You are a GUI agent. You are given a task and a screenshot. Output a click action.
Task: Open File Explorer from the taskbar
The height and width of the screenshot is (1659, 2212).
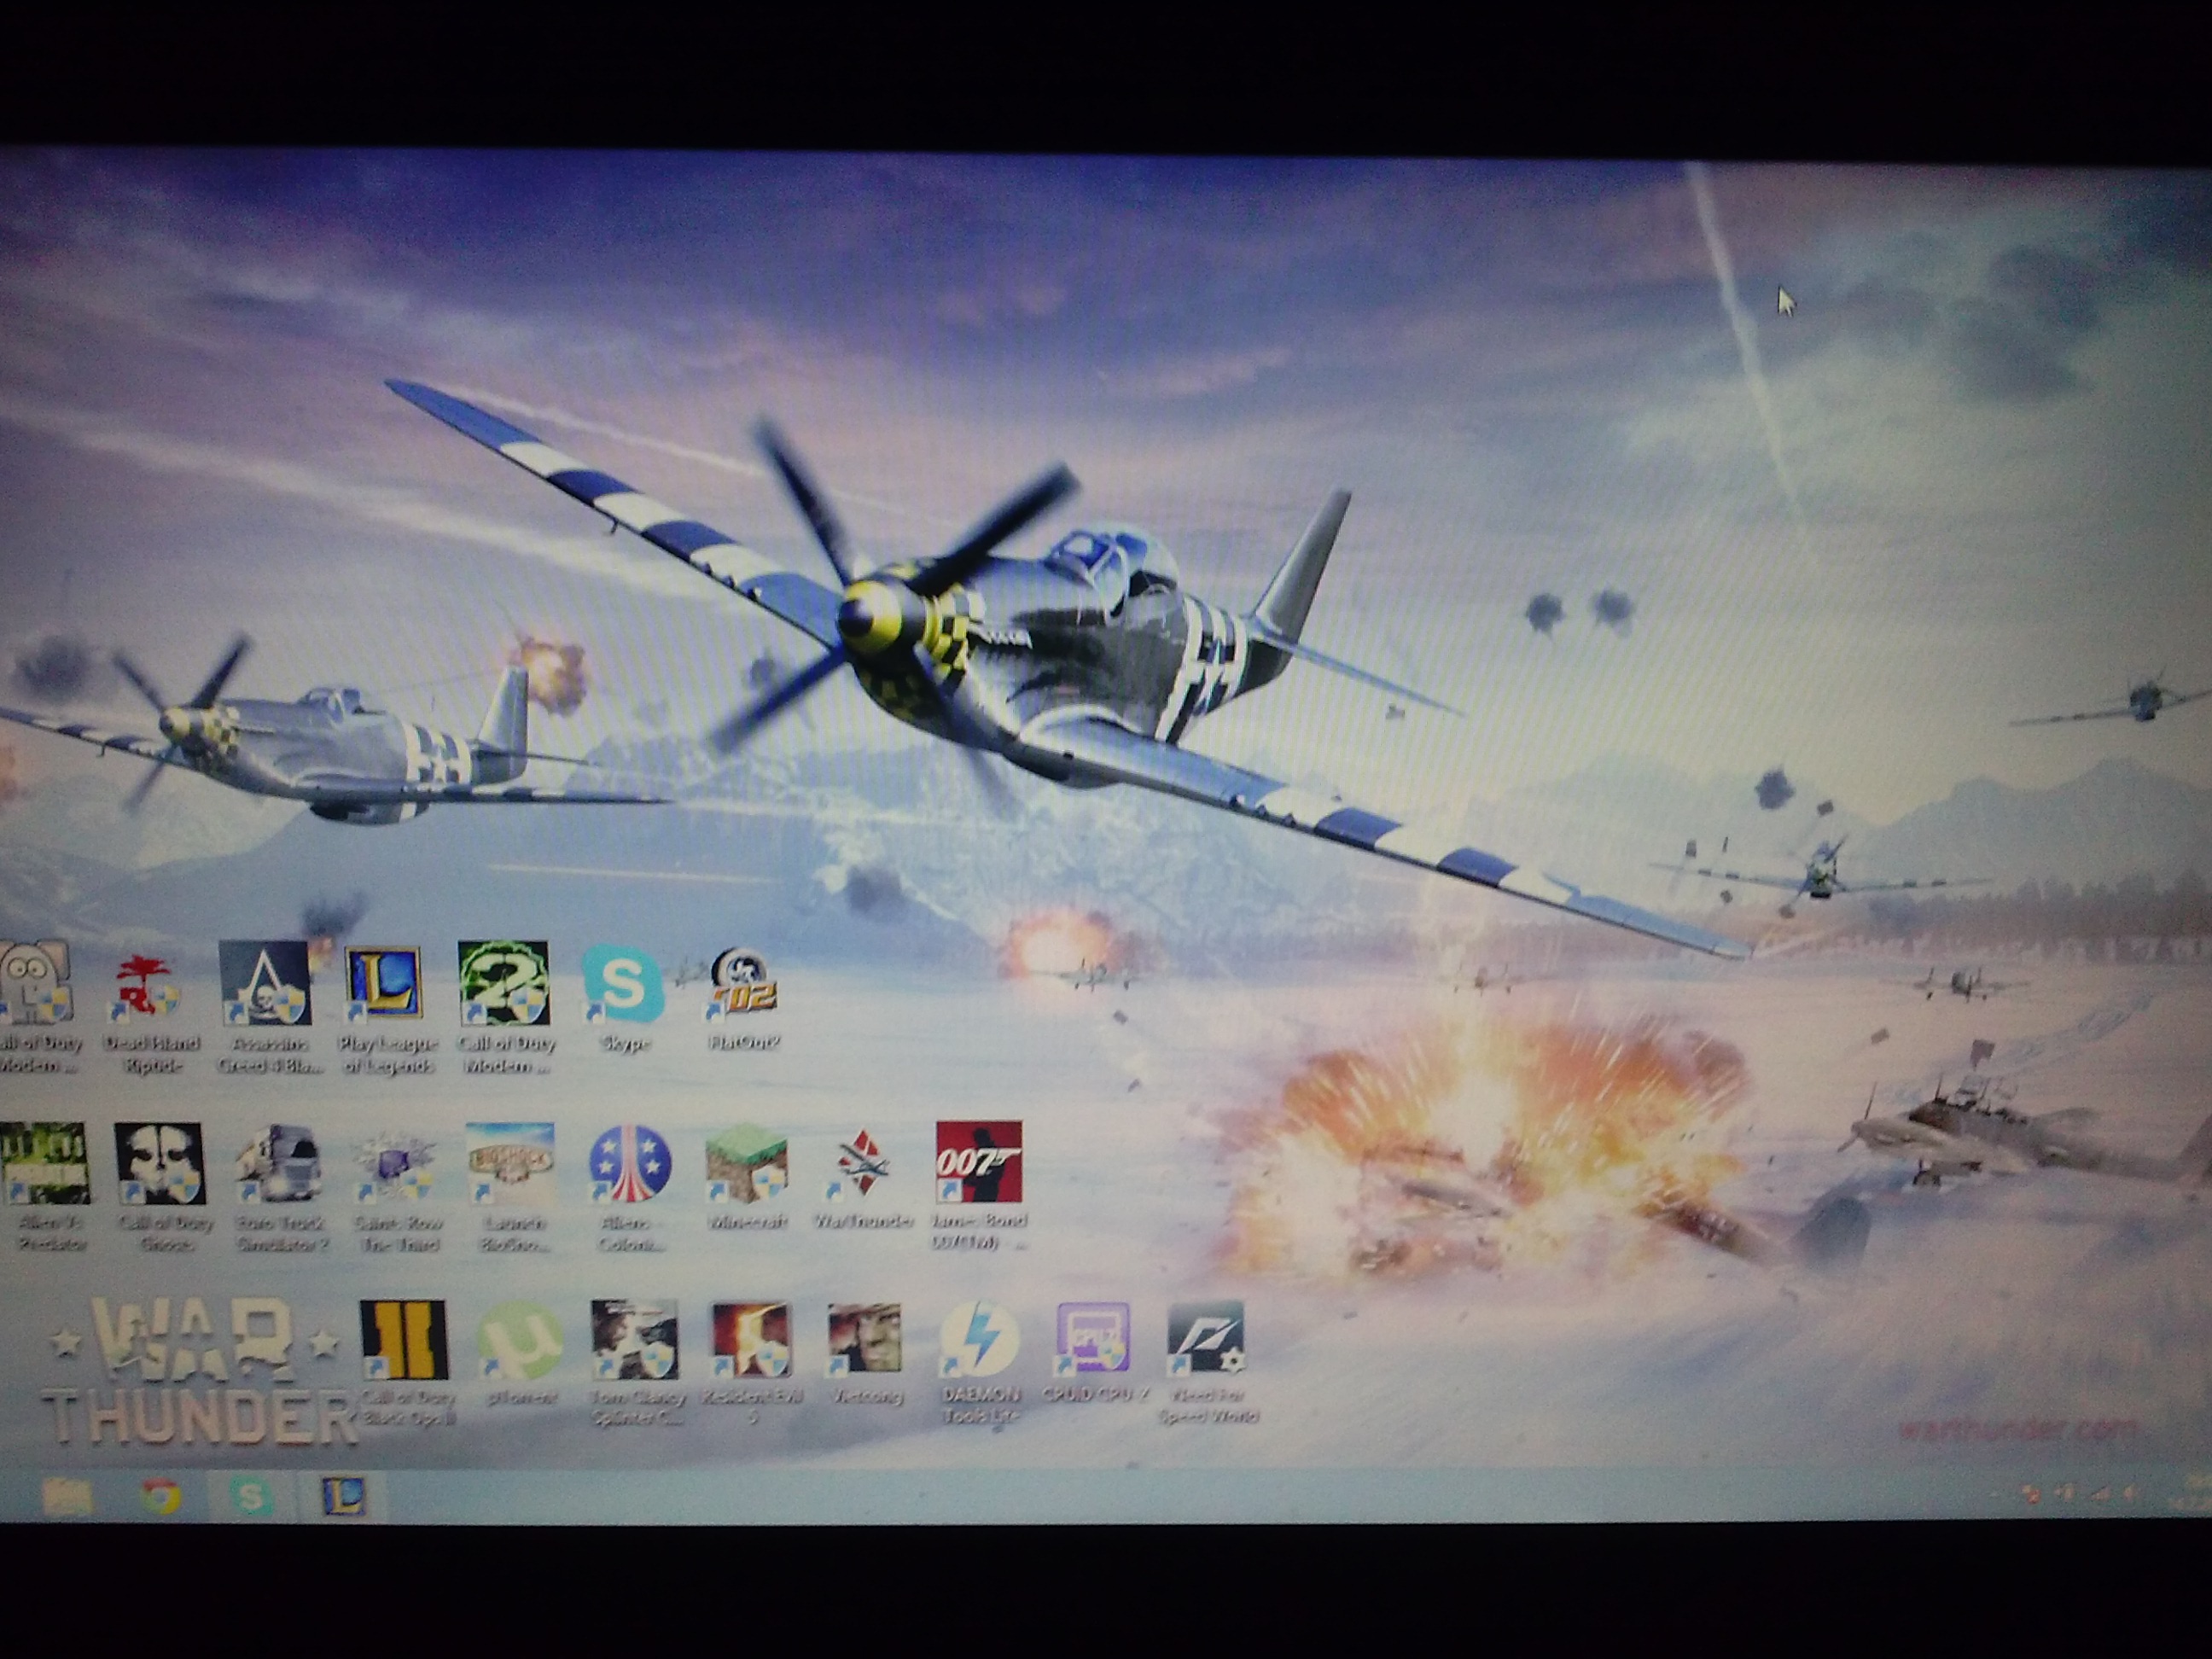(x=67, y=1497)
